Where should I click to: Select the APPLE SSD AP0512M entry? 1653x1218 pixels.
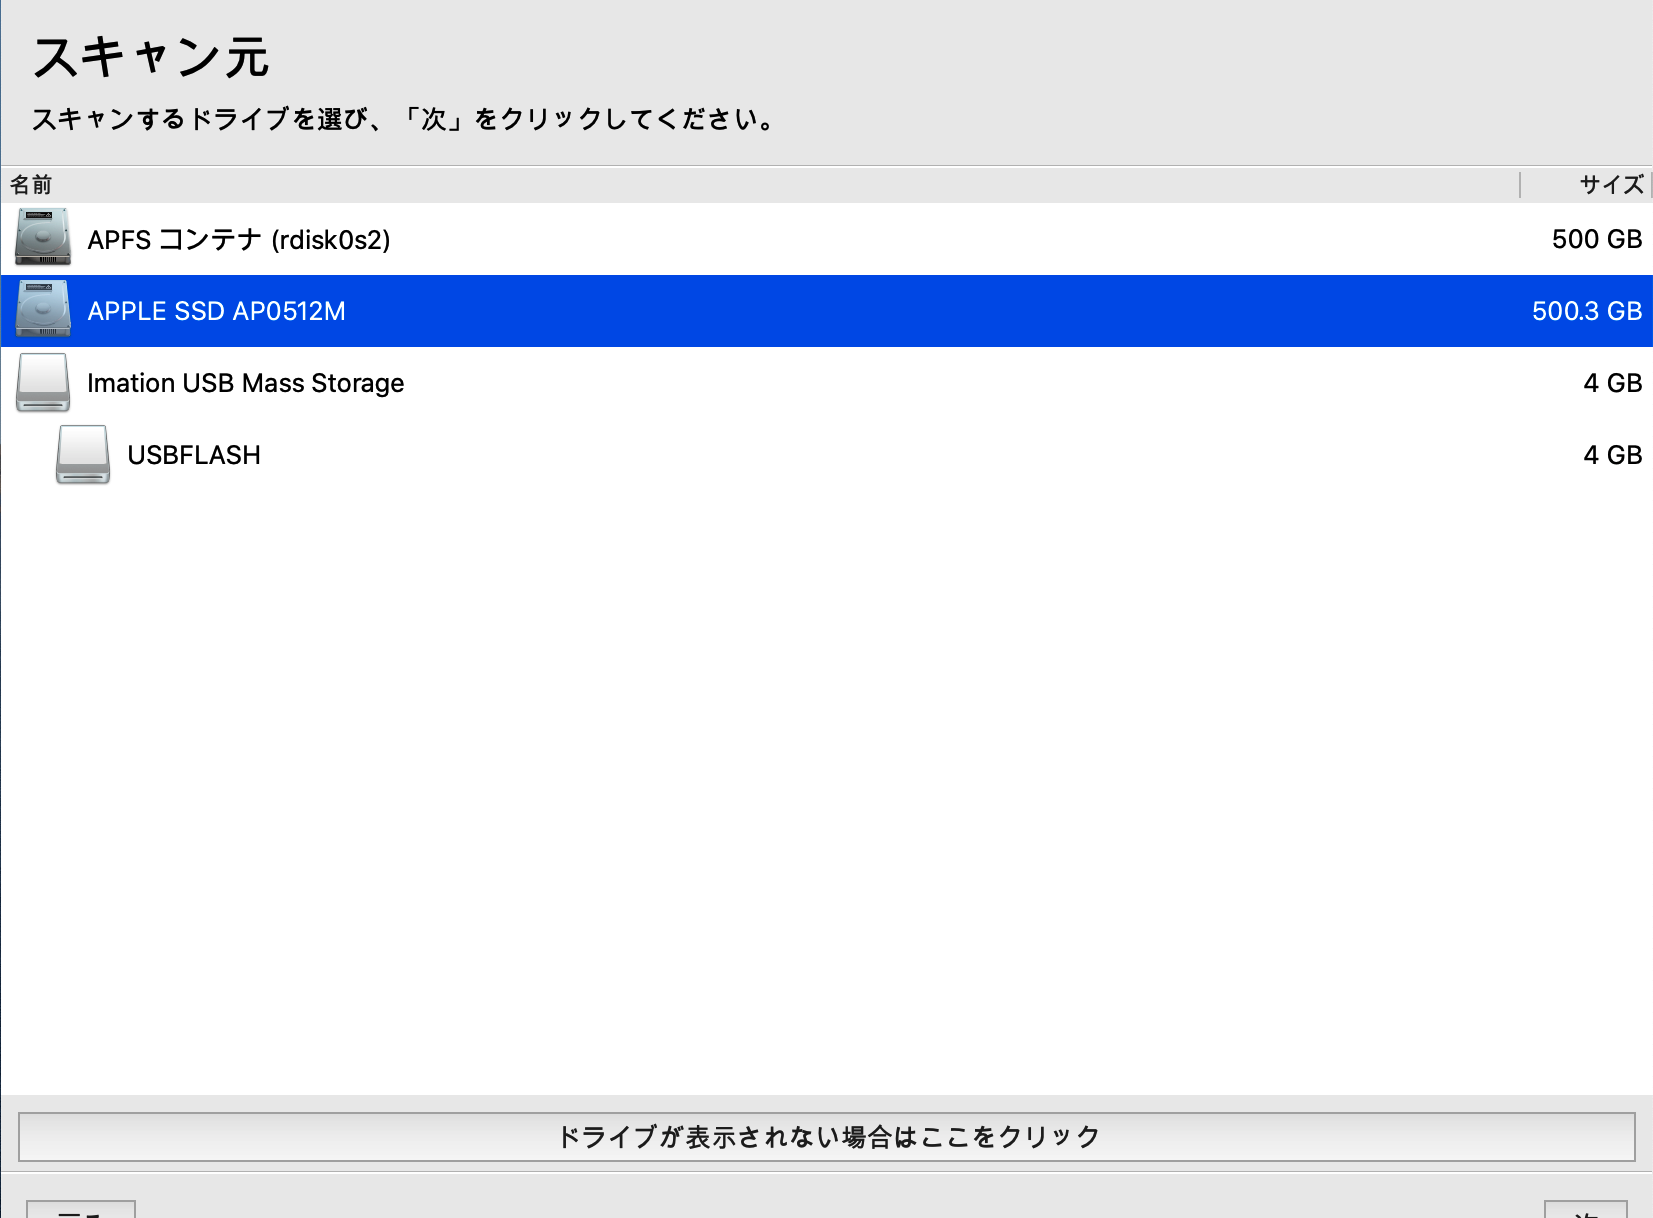(x=216, y=311)
